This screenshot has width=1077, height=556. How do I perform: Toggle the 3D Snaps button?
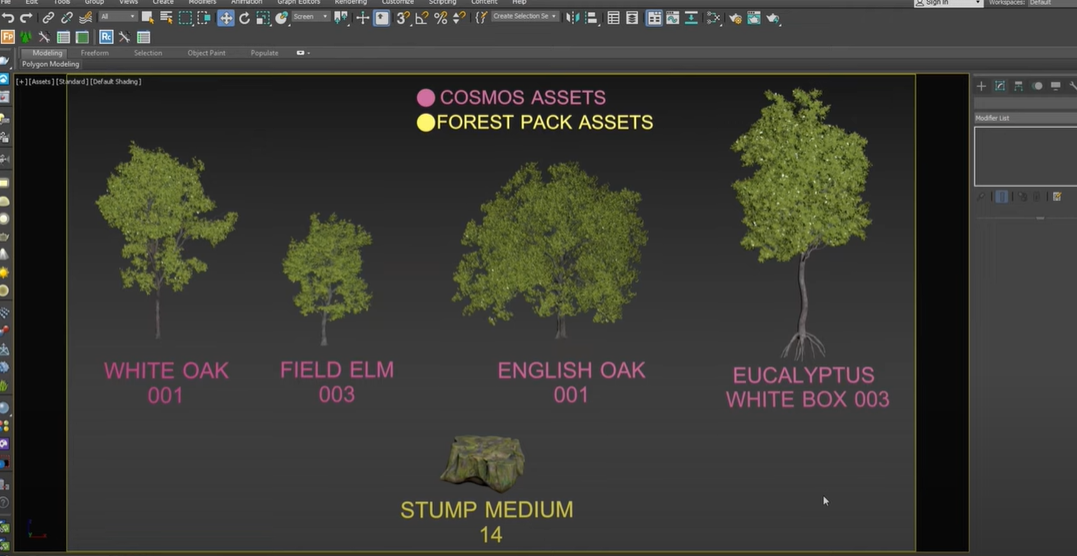[x=402, y=18]
